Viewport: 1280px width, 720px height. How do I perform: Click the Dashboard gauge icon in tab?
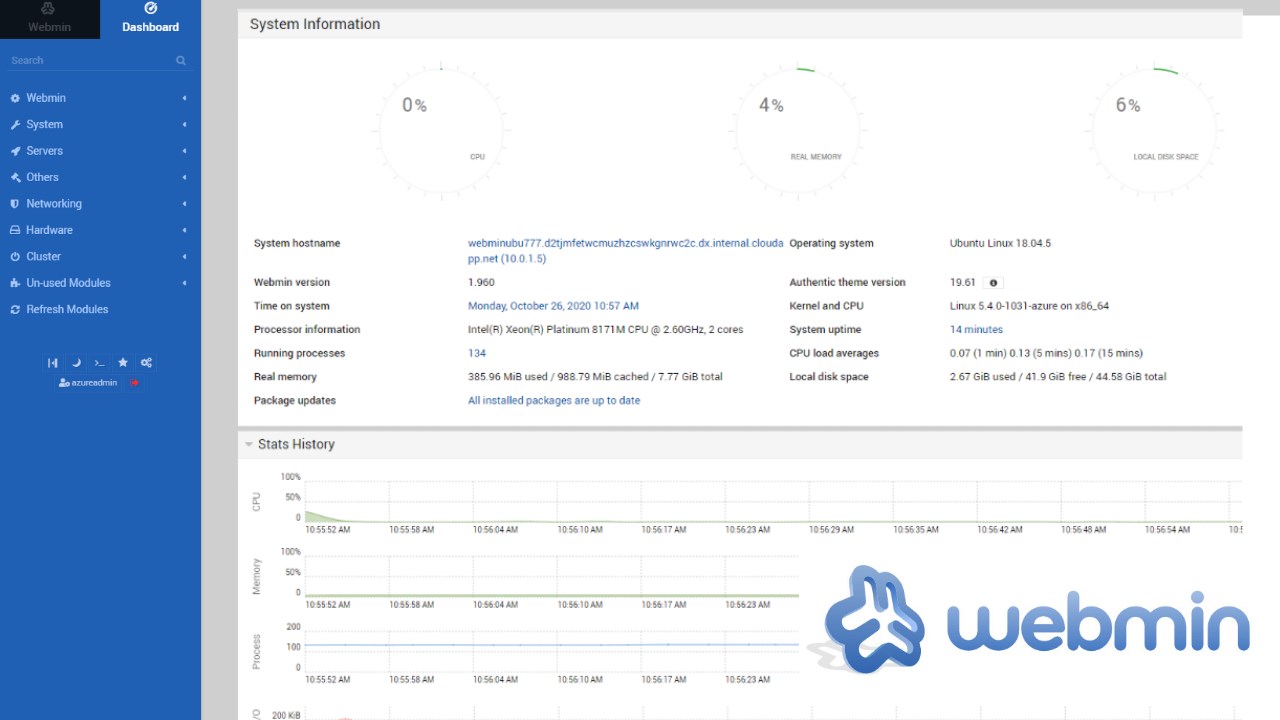(151, 8)
